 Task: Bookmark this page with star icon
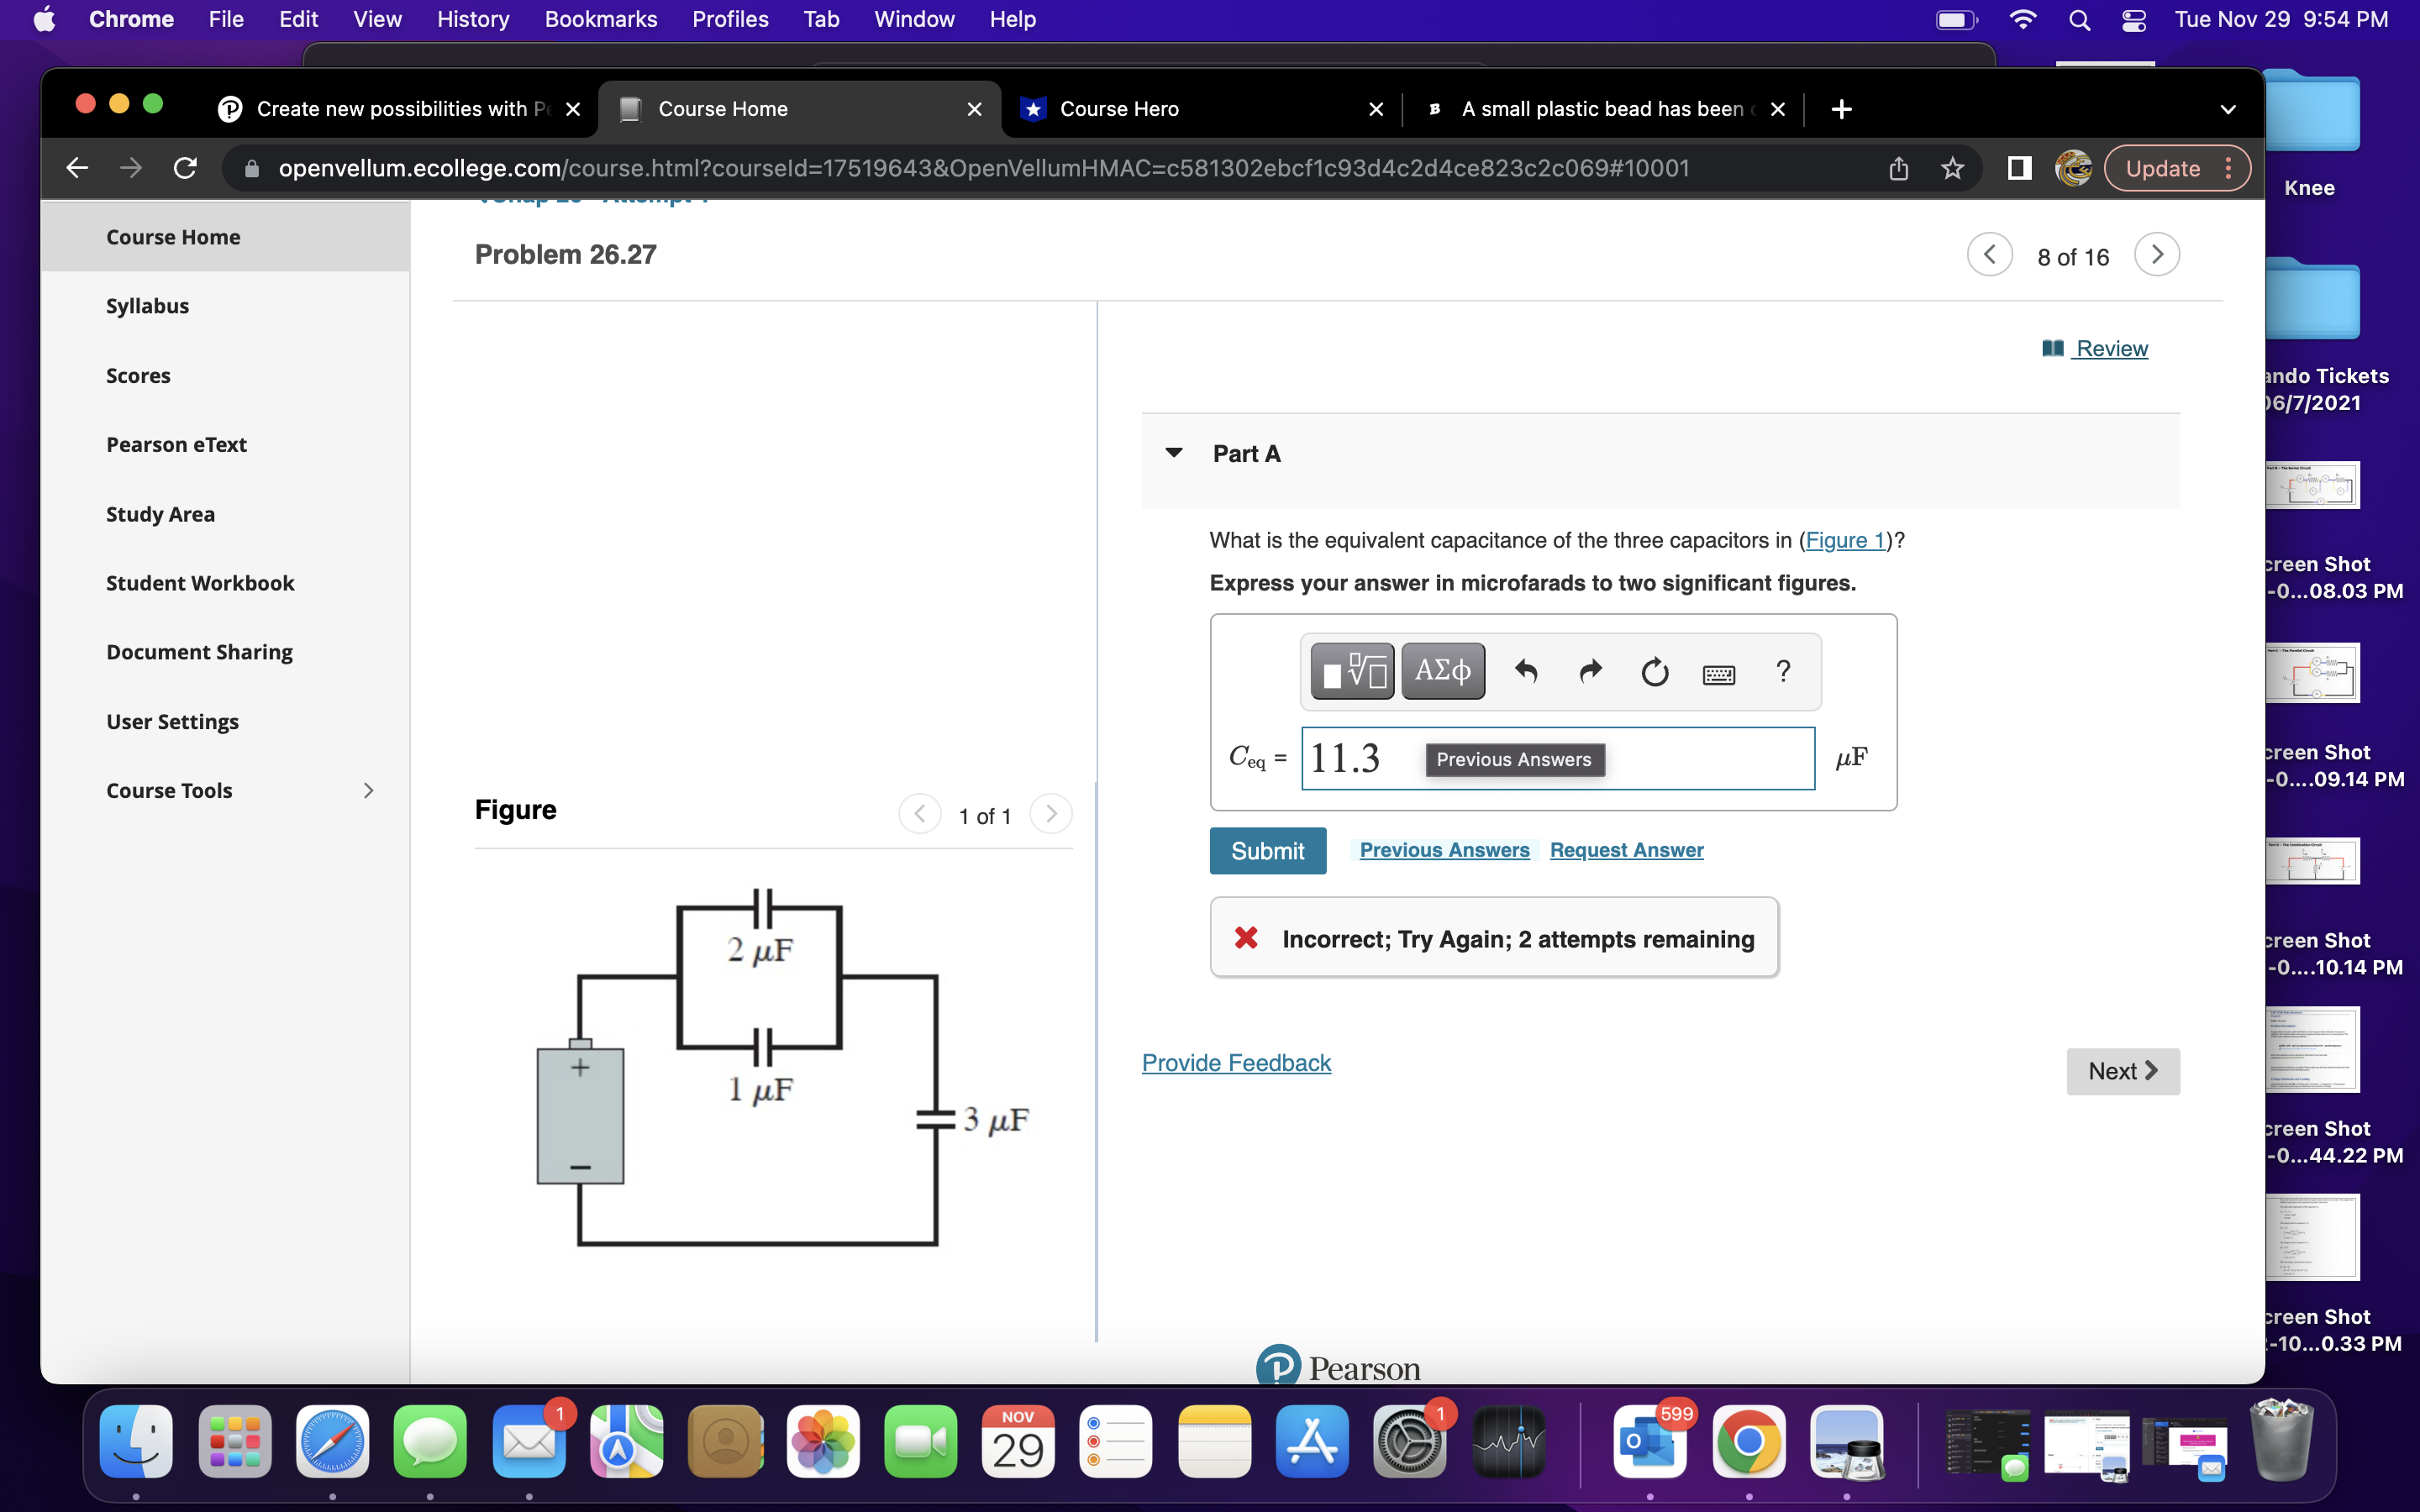(x=1952, y=168)
